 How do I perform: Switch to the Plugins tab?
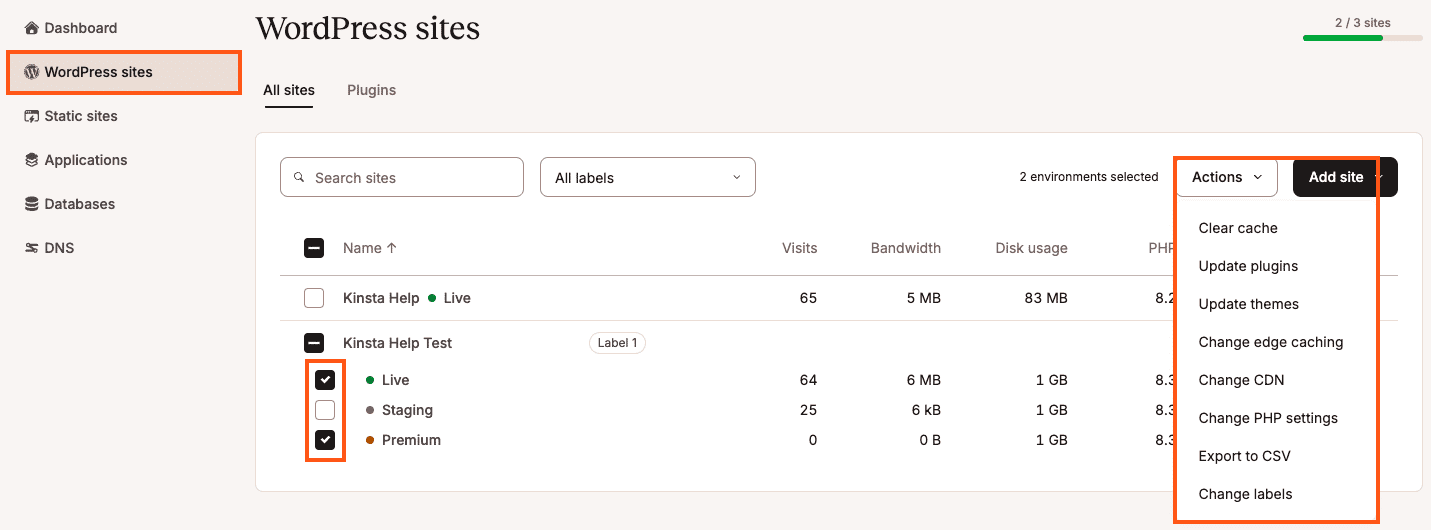[x=371, y=90]
